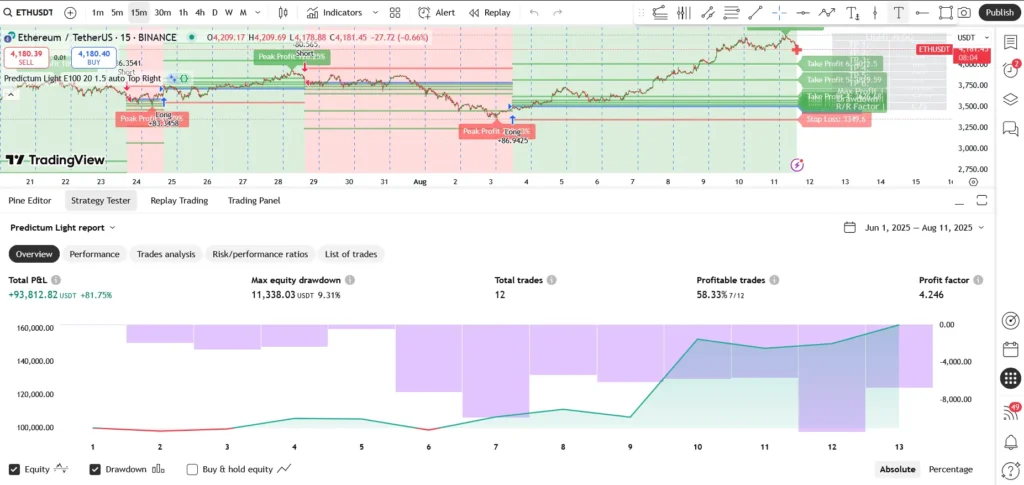Image resolution: width=1024 pixels, height=485 pixels.
Task: Click the 4,180.39 SELL button
Action: pos(25,57)
